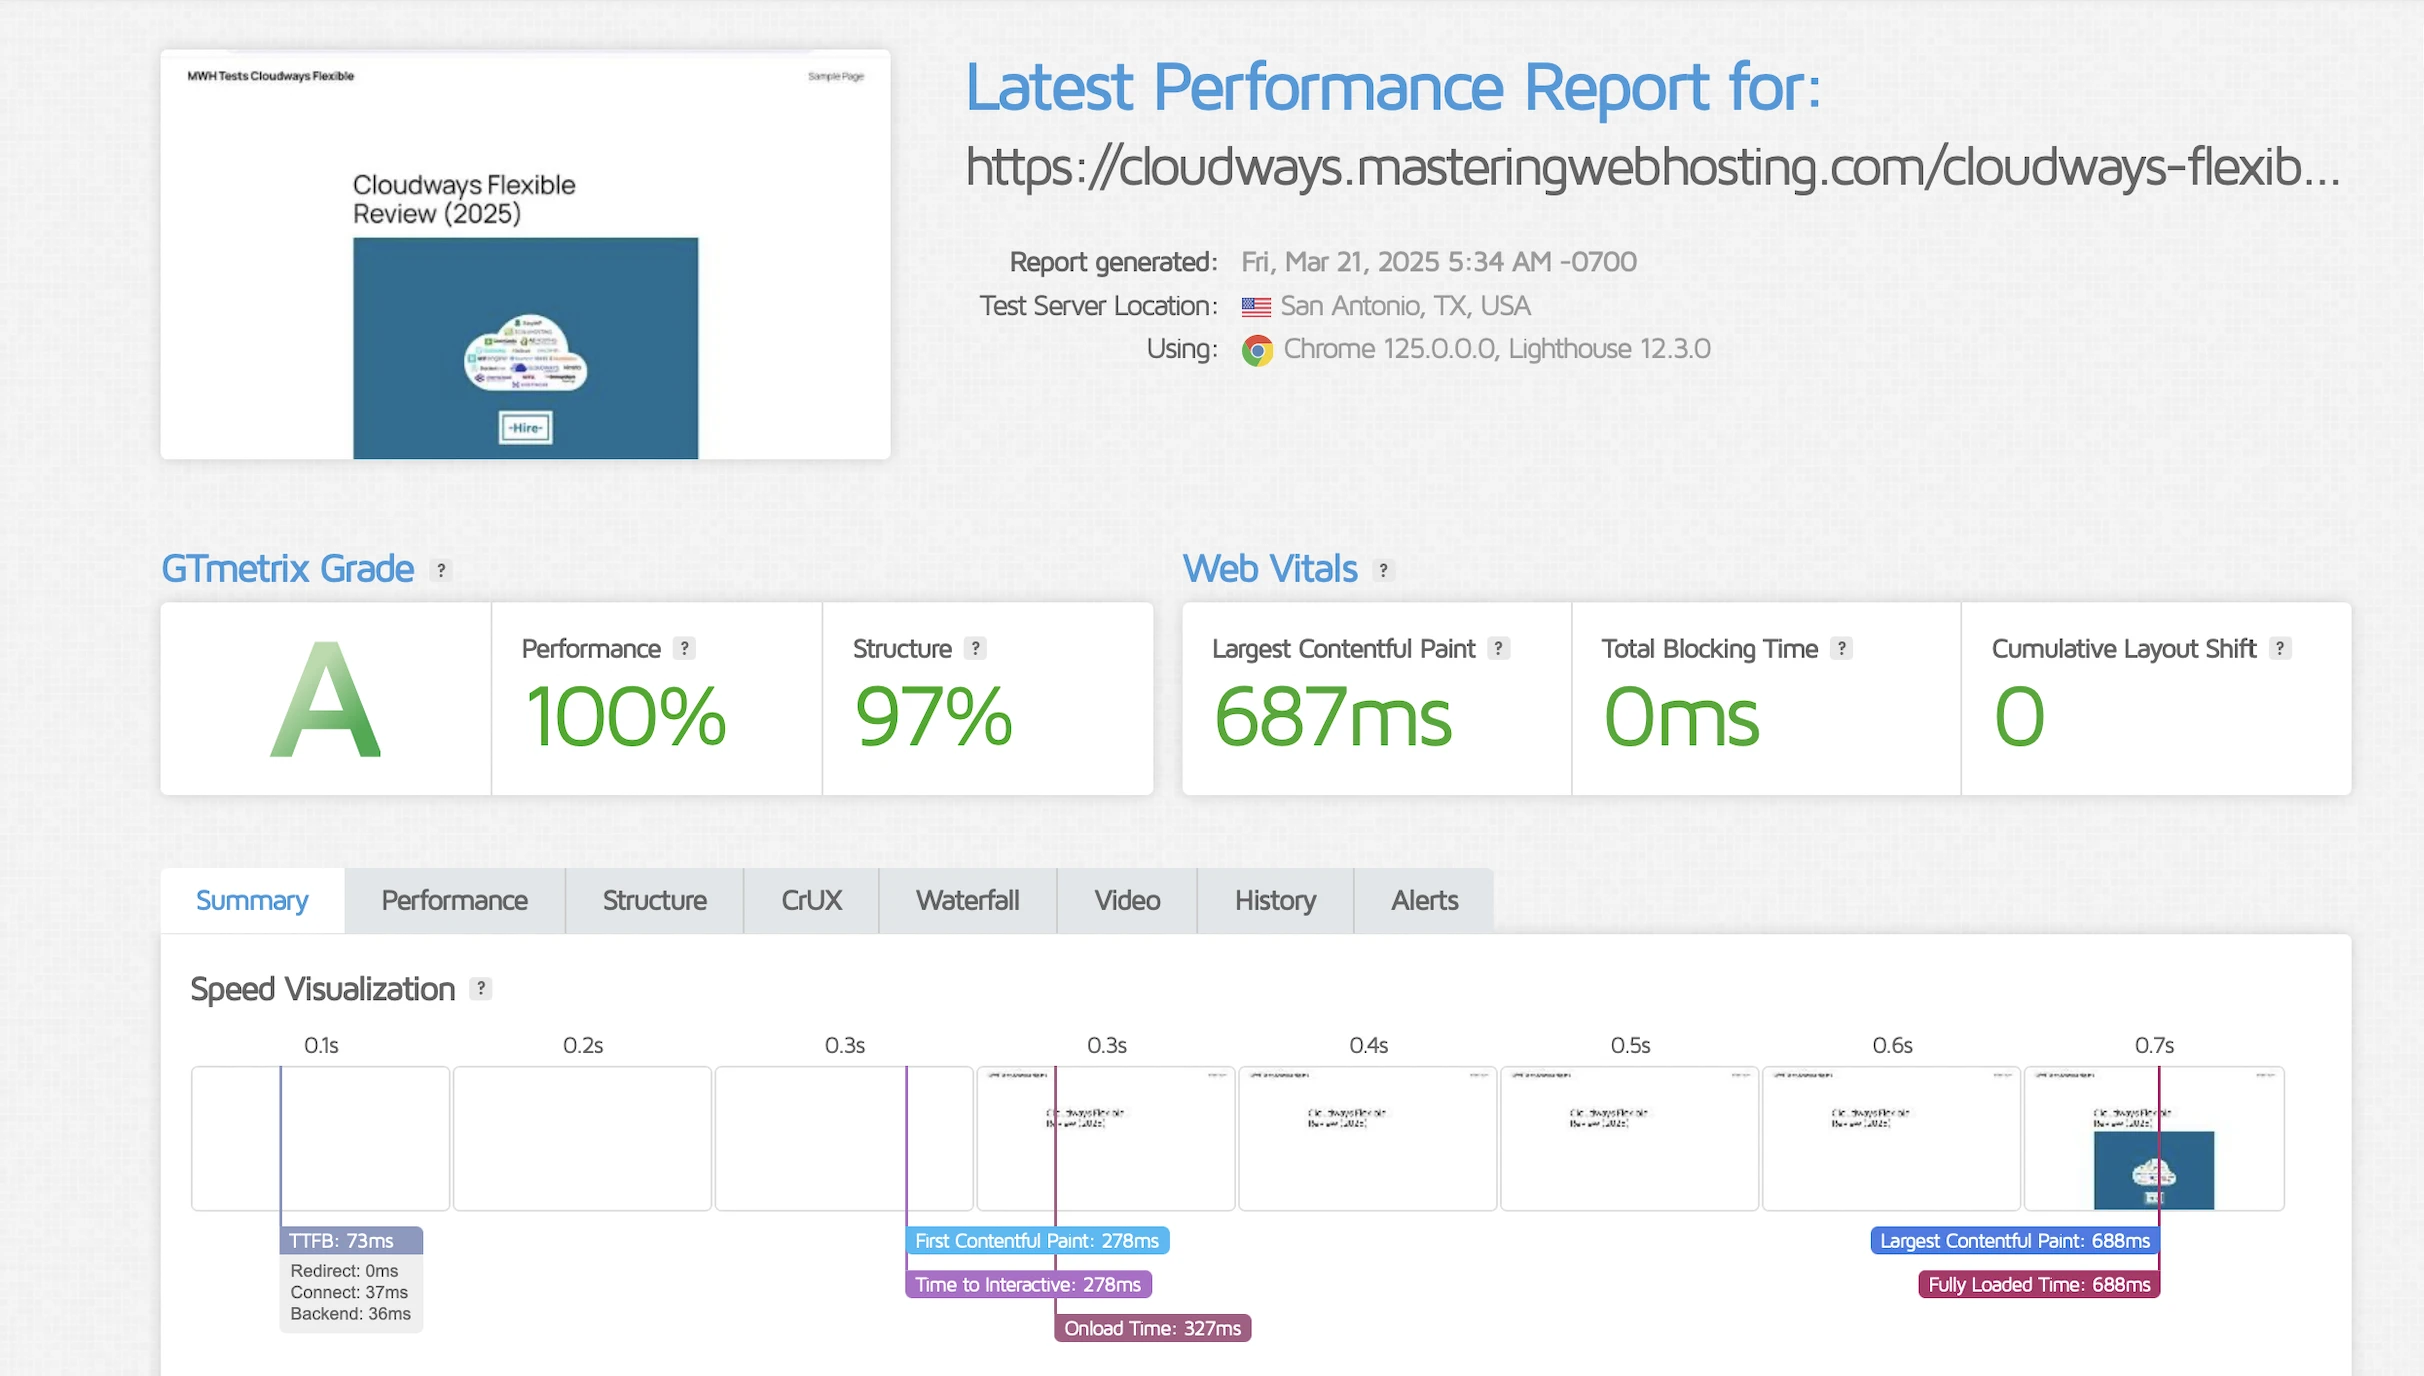The image size is (2424, 1376).
Task: Open the Waterfall tab
Action: pos(967,900)
